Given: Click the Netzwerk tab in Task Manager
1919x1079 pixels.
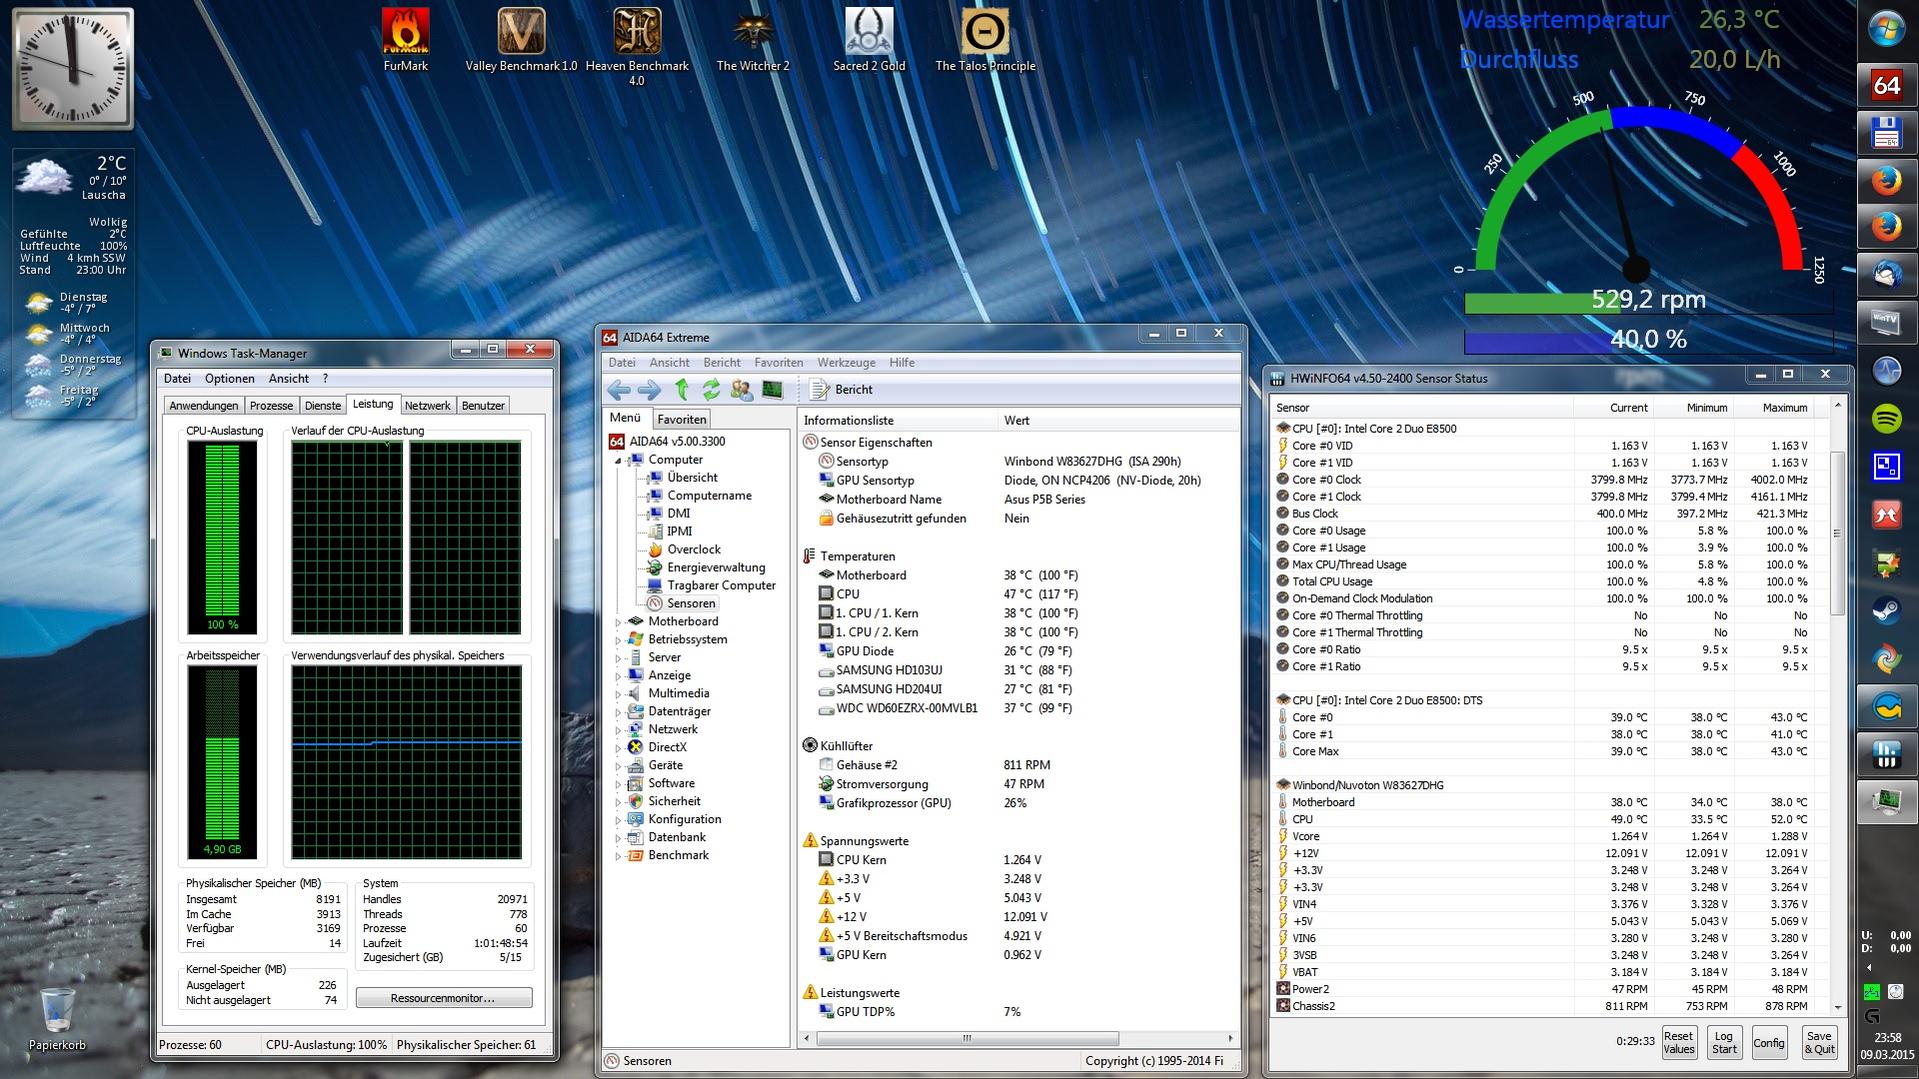Looking at the screenshot, I should tap(427, 406).
